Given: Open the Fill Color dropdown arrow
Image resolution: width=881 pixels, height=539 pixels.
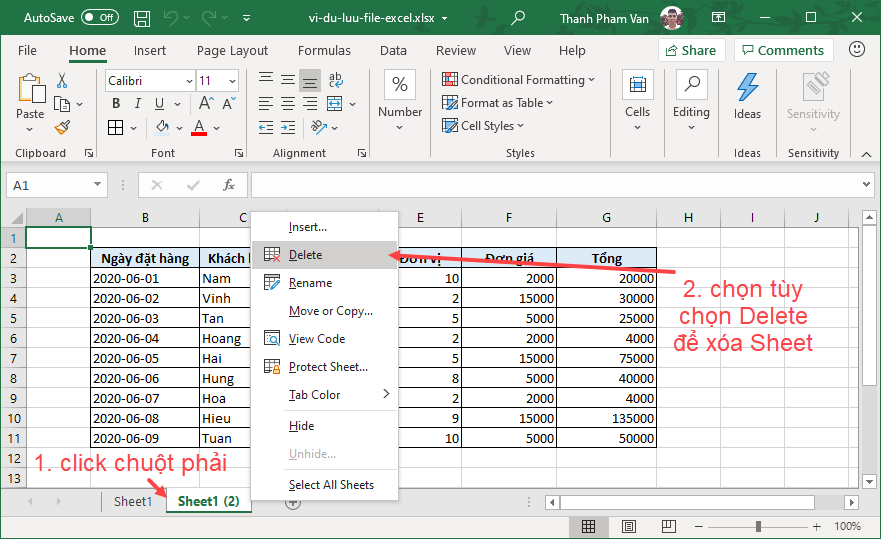Looking at the screenshot, I should pos(179,128).
